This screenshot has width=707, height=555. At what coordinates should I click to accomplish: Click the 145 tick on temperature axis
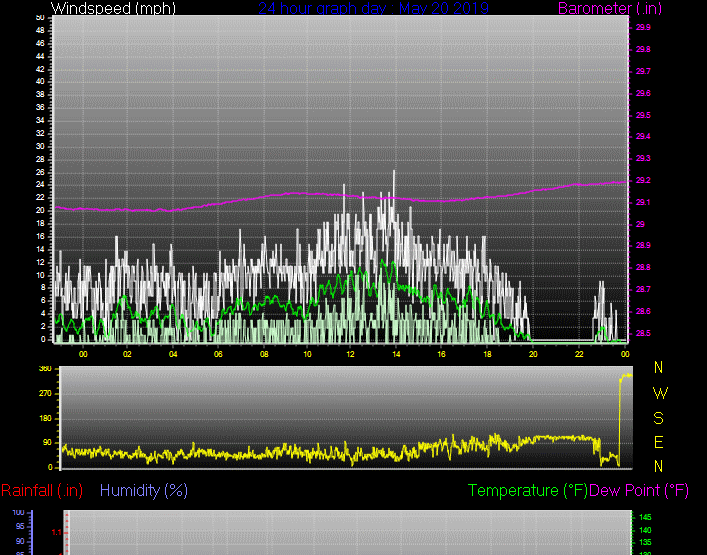point(646,518)
